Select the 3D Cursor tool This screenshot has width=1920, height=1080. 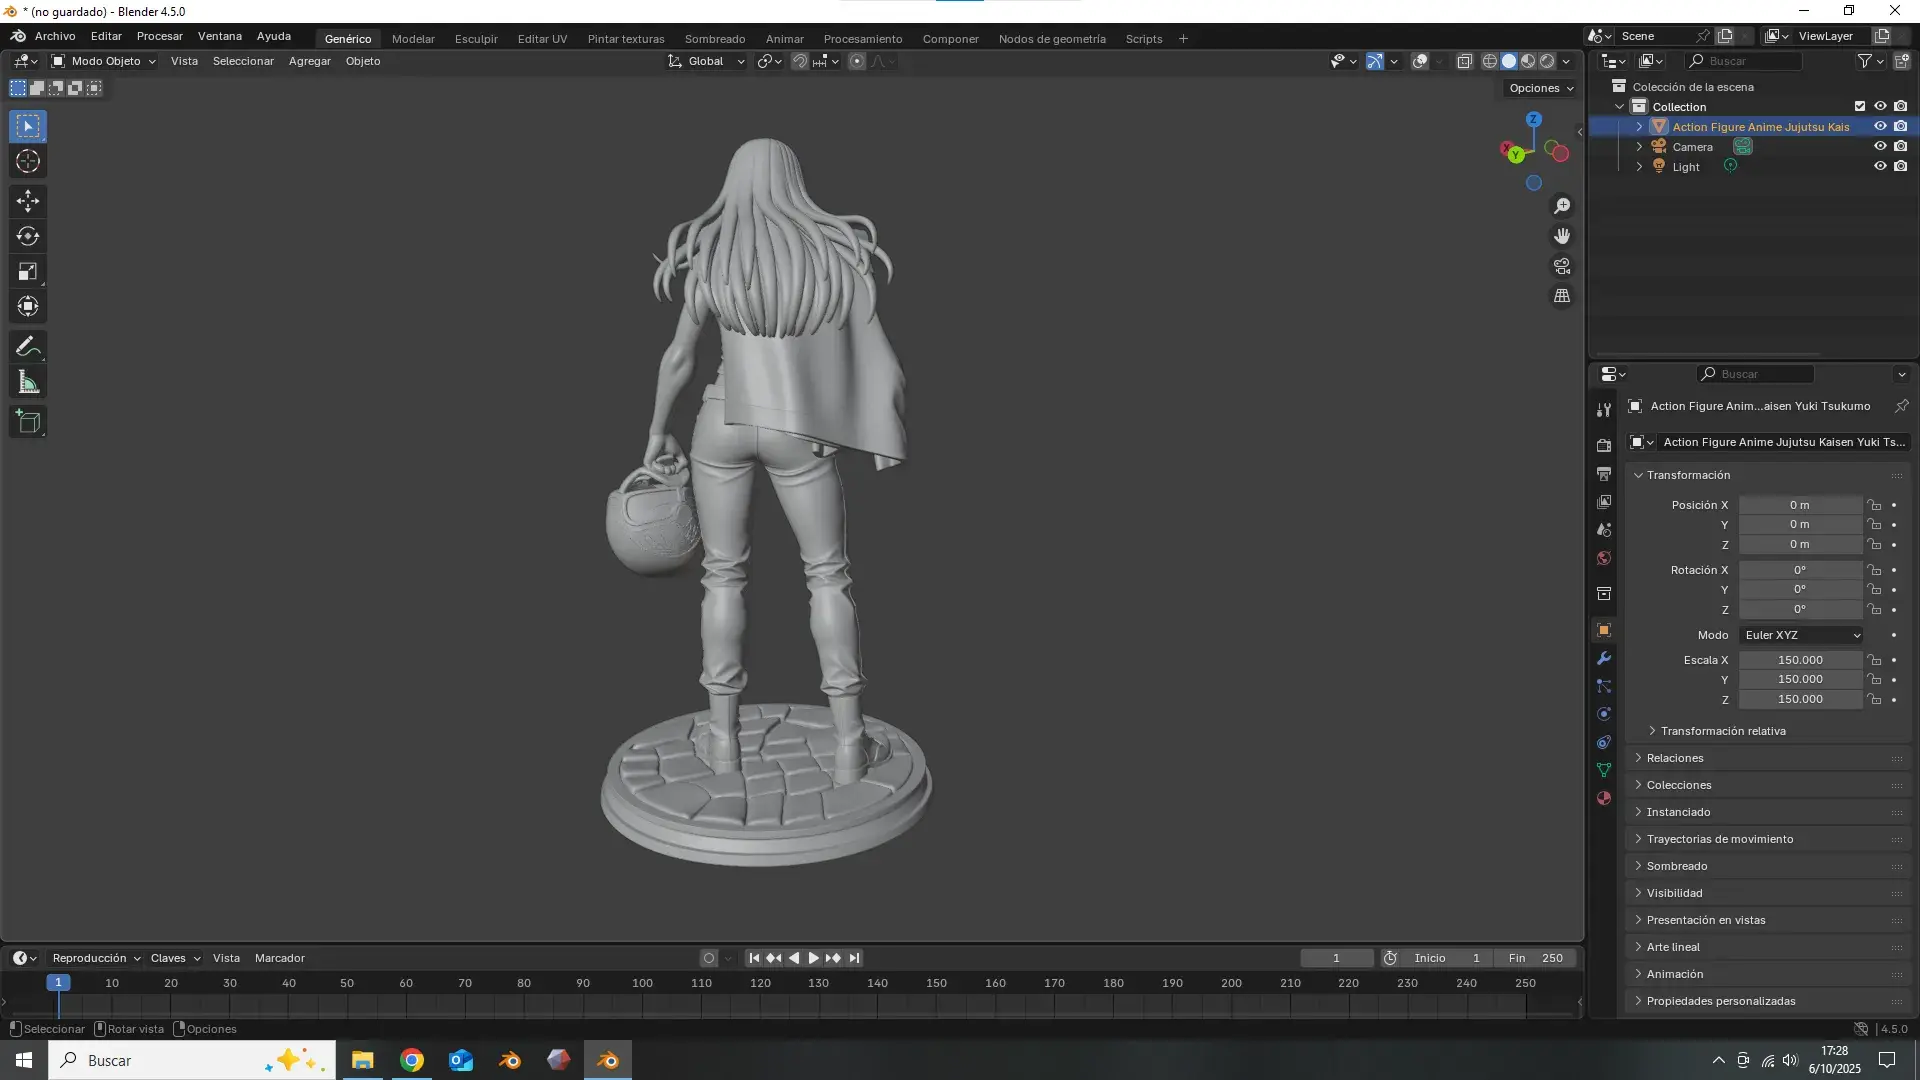28,161
